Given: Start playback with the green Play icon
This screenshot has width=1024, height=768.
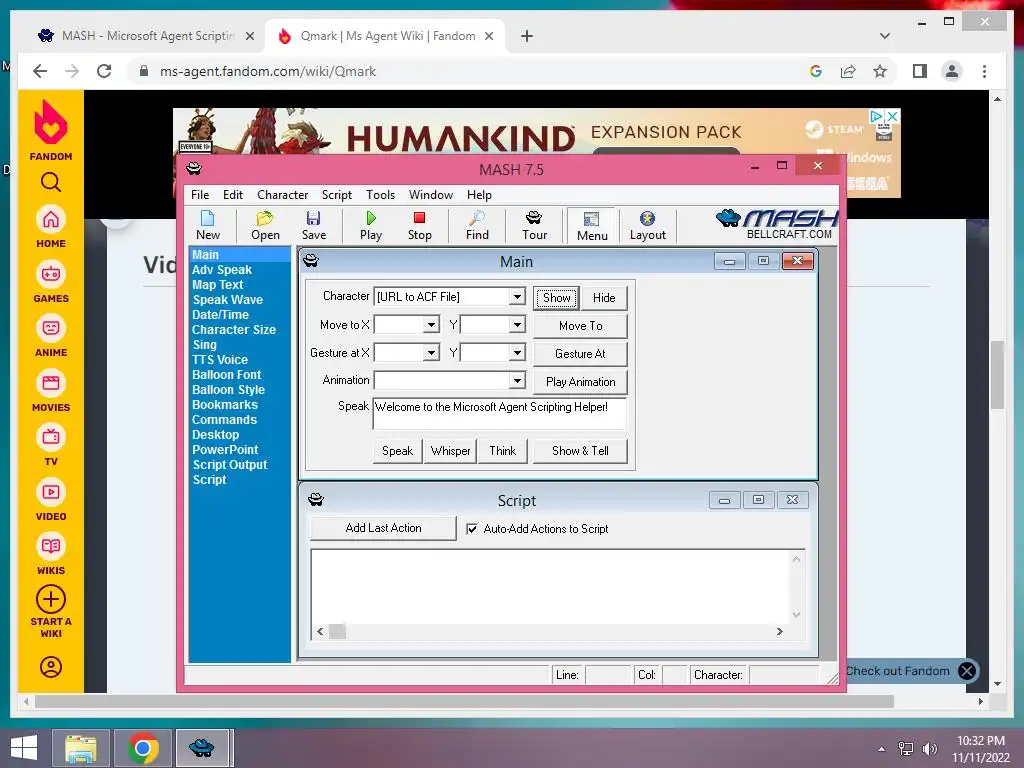Looking at the screenshot, I should click(371, 225).
